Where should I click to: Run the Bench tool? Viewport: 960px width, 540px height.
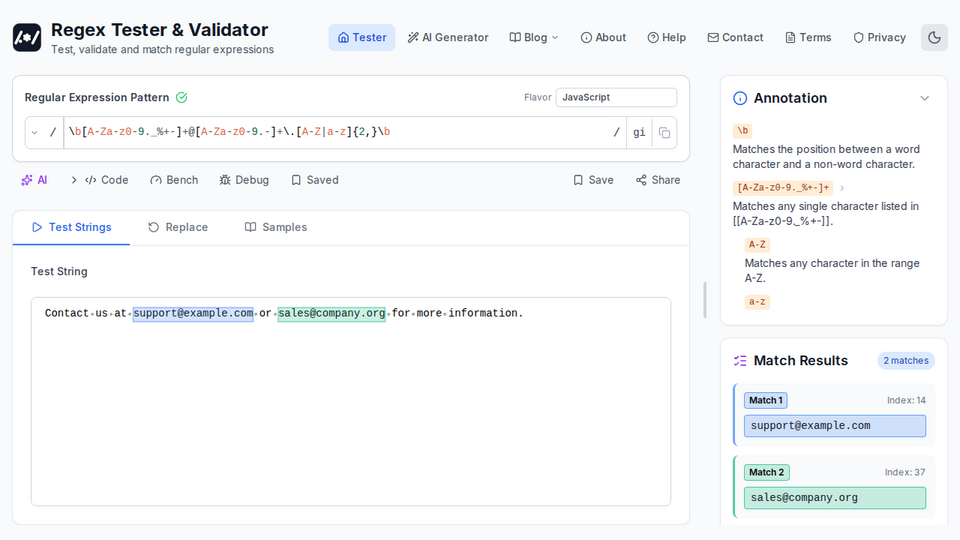coord(174,180)
